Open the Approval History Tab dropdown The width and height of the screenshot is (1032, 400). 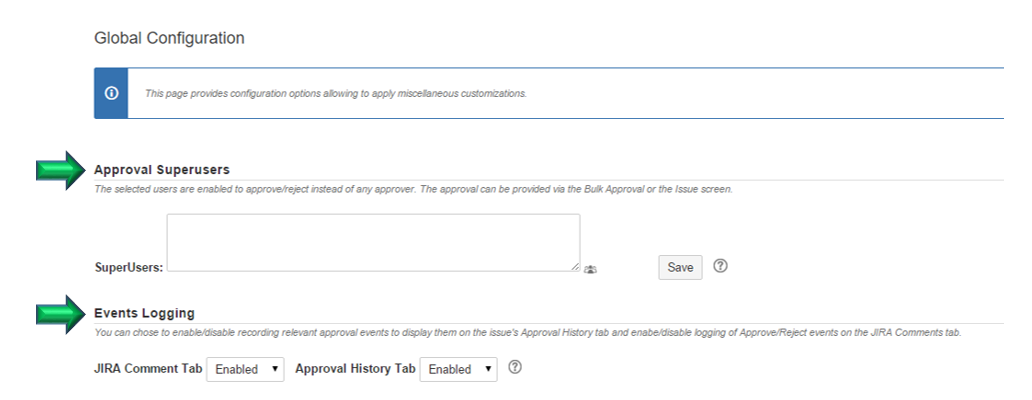click(x=458, y=369)
